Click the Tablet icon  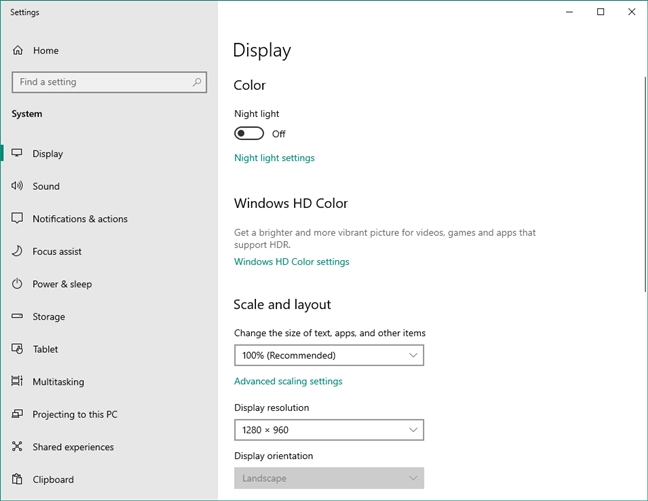tap(17, 349)
